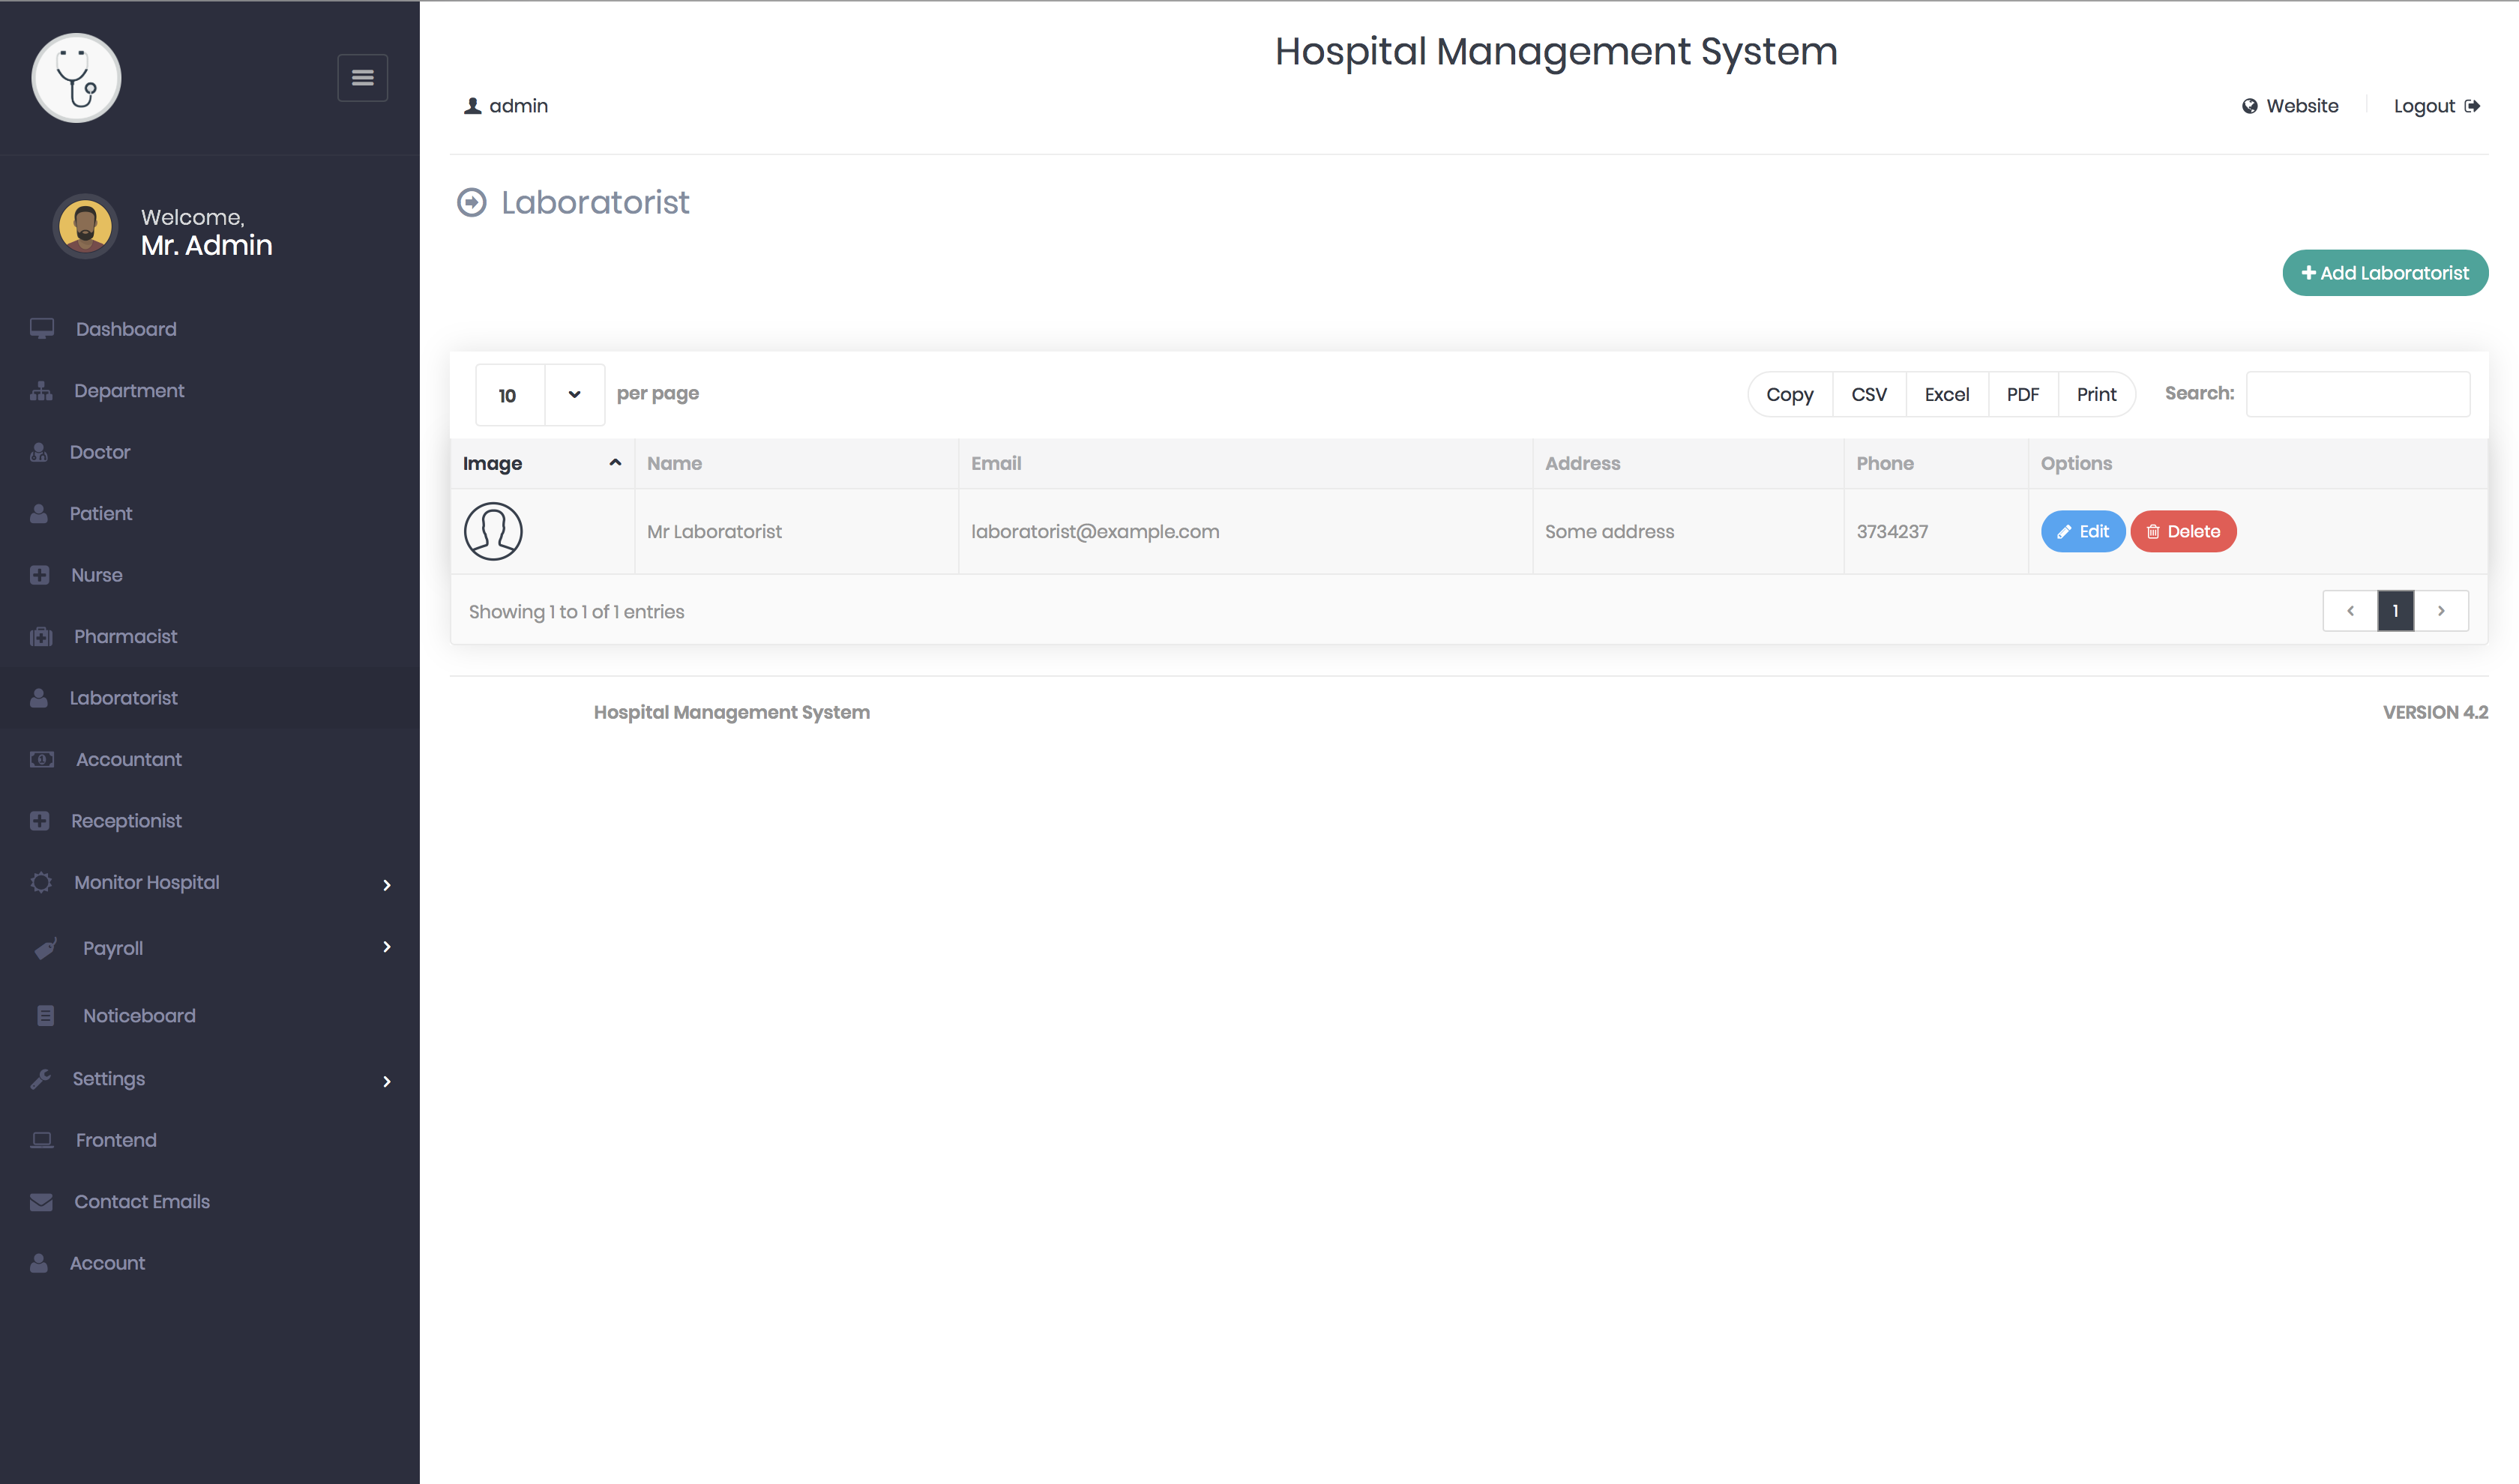The height and width of the screenshot is (1484, 2519).
Task: Go to previous page of table
Action: 2350,611
